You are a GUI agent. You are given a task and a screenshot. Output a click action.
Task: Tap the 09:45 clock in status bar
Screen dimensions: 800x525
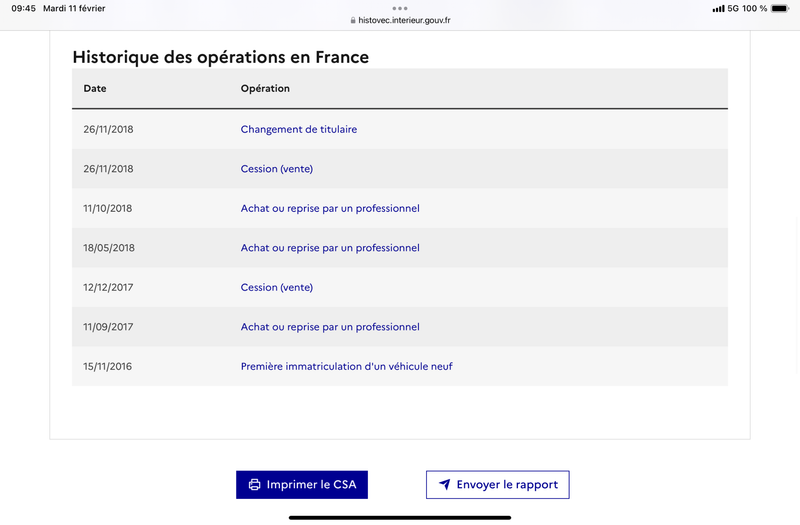[x=23, y=9]
